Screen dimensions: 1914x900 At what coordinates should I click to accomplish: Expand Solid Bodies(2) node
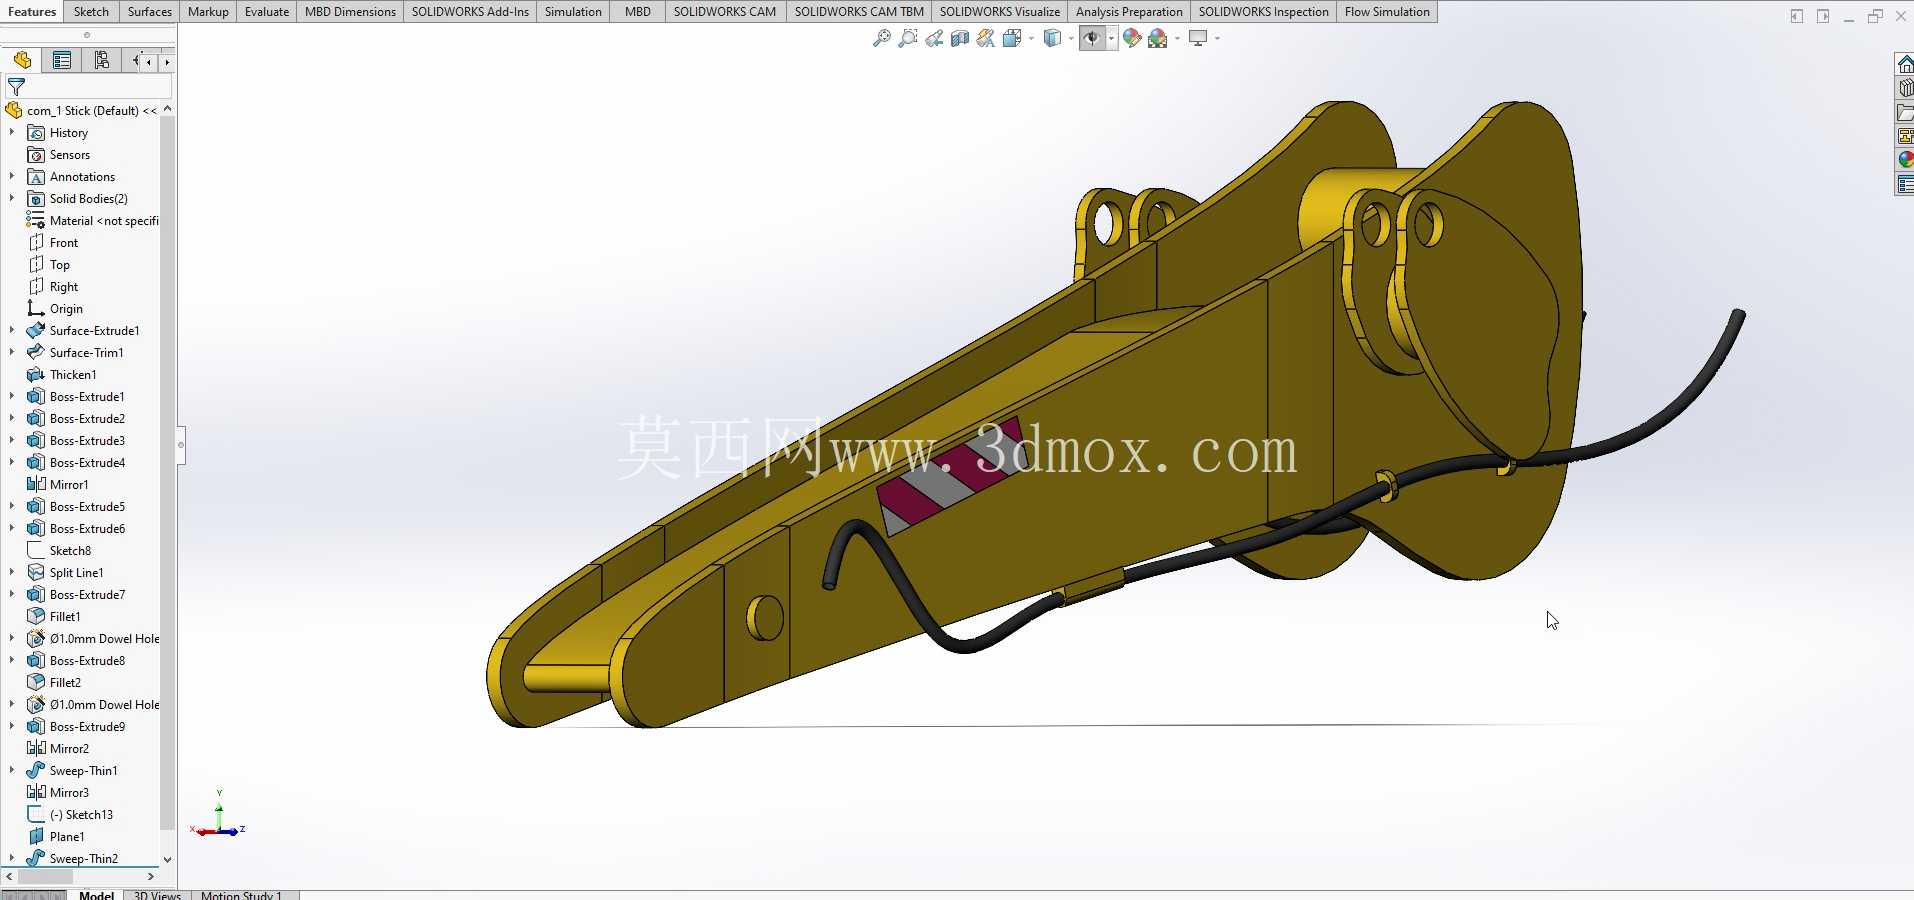point(12,198)
